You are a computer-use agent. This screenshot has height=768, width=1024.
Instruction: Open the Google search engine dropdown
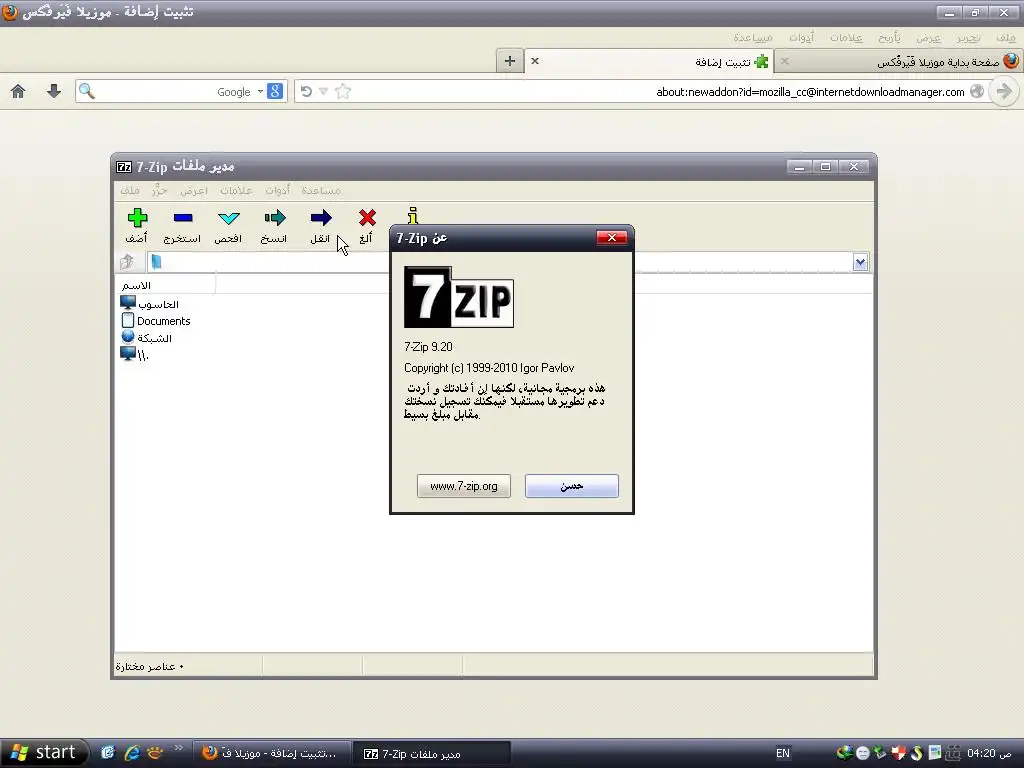(261, 91)
